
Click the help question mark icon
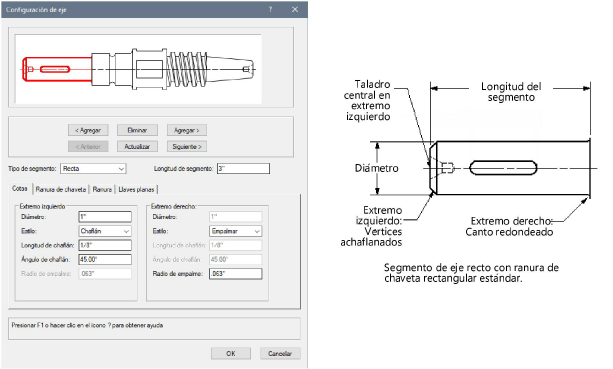point(270,9)
